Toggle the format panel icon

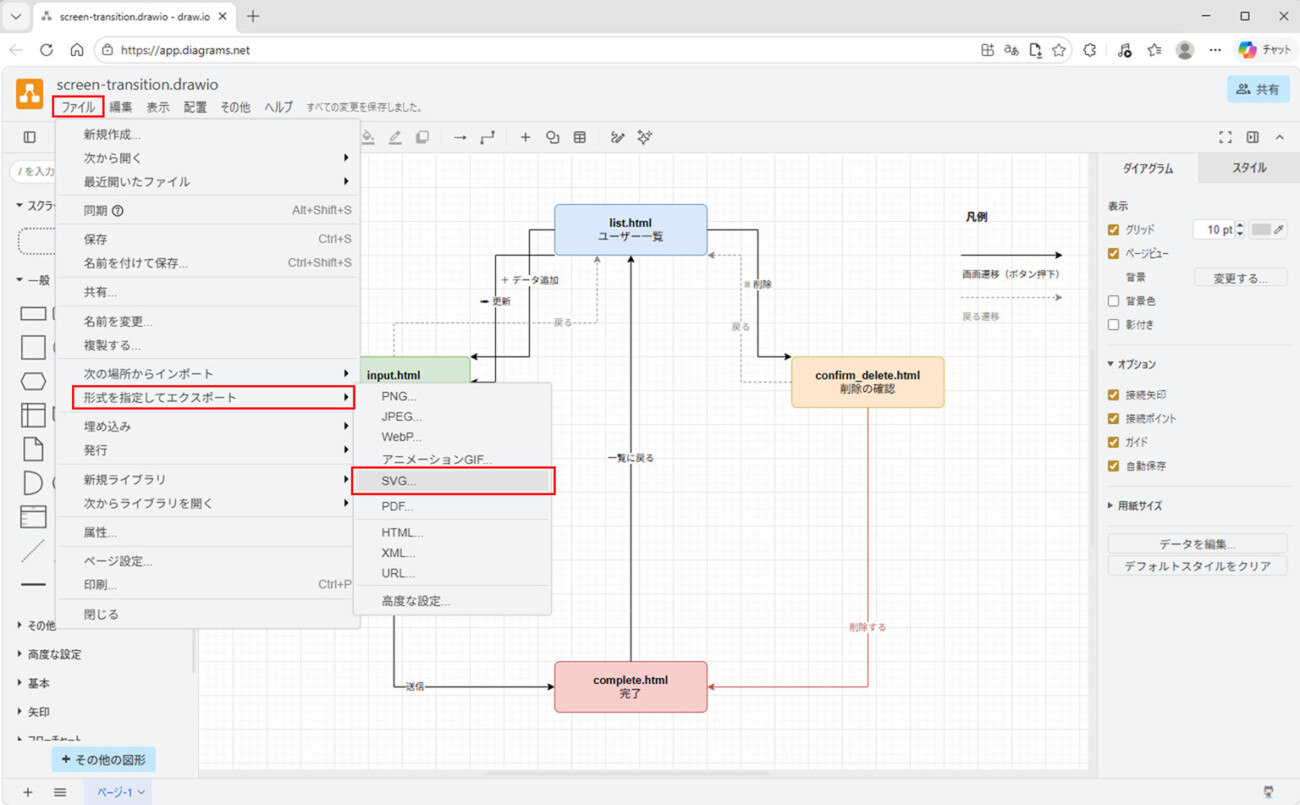pos(1252,137)
